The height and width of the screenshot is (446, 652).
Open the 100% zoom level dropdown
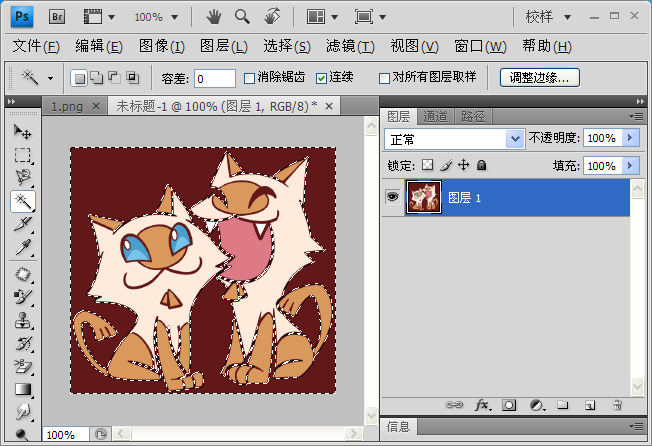click(x=175, y=17)
